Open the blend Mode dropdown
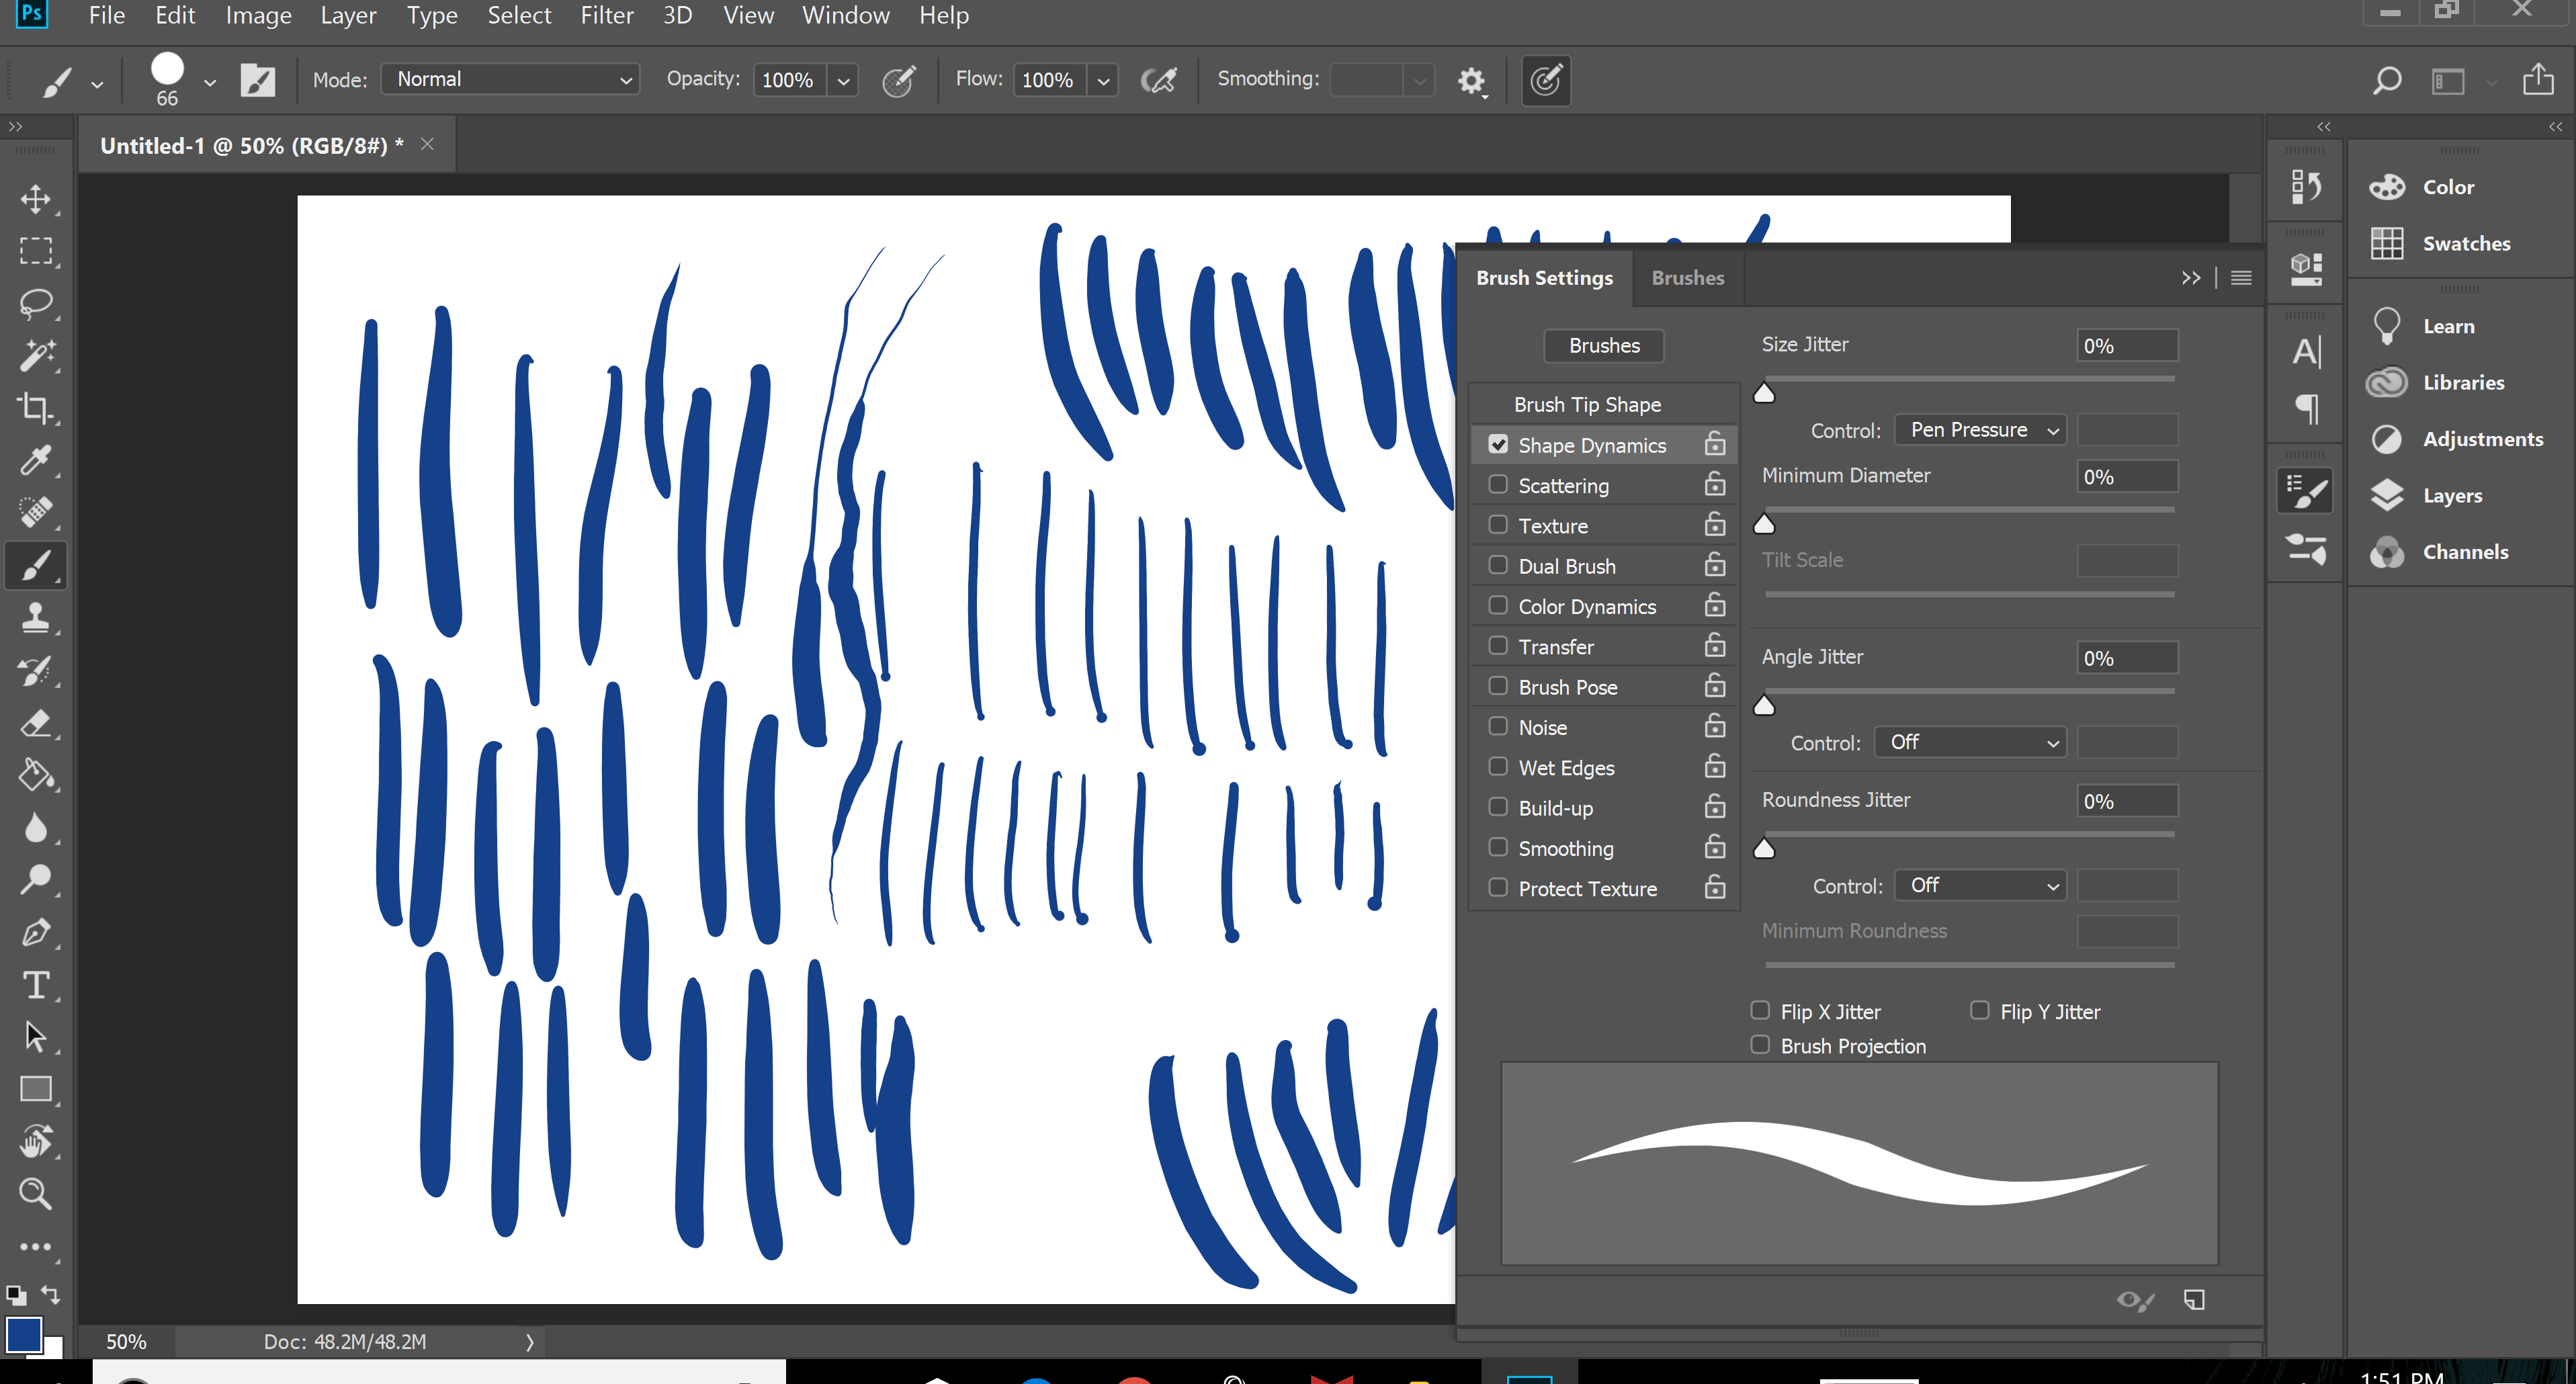This screenshot has height=1384, width=2576. [x=510, y=79]
